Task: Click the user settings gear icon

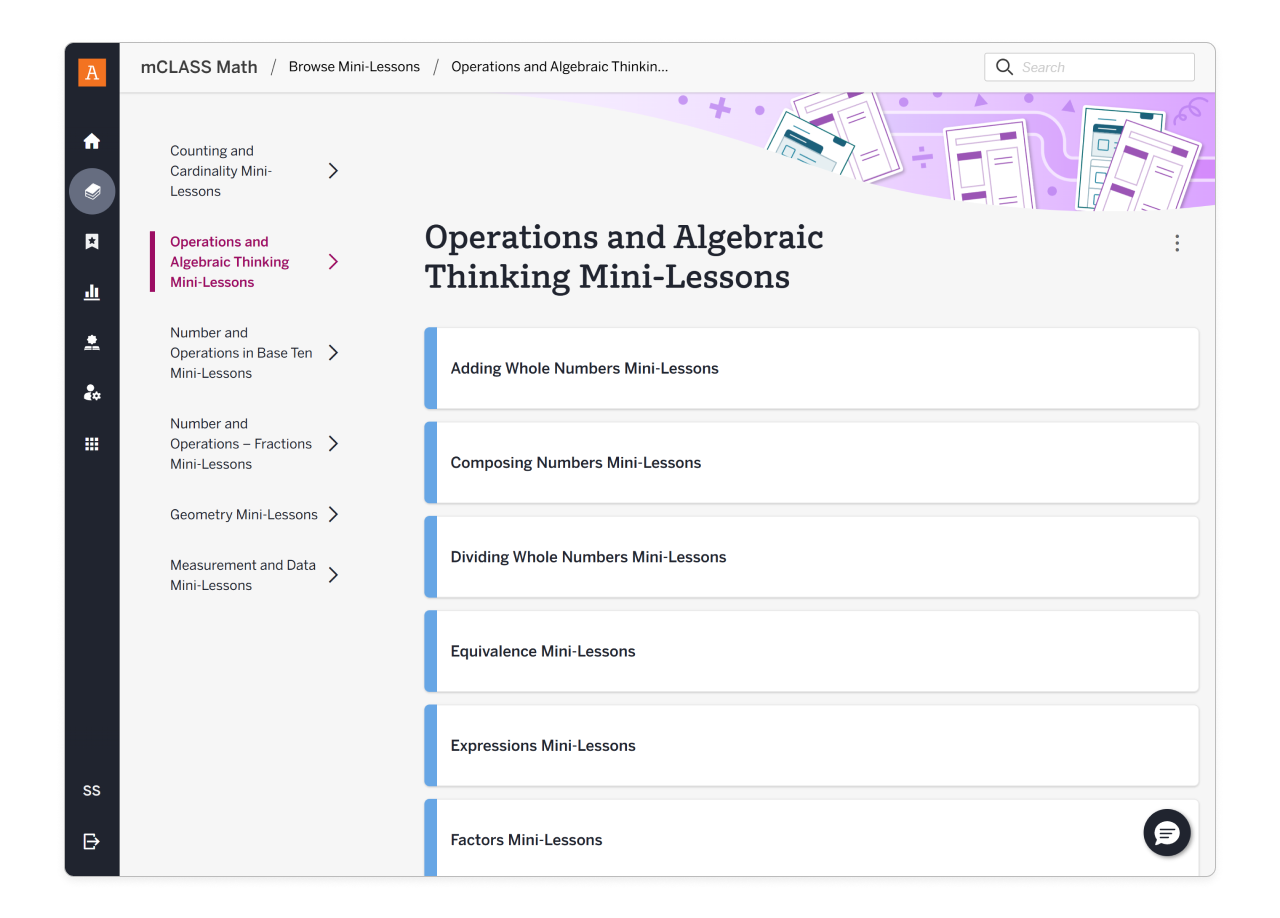Action: [x=91, y=392]
